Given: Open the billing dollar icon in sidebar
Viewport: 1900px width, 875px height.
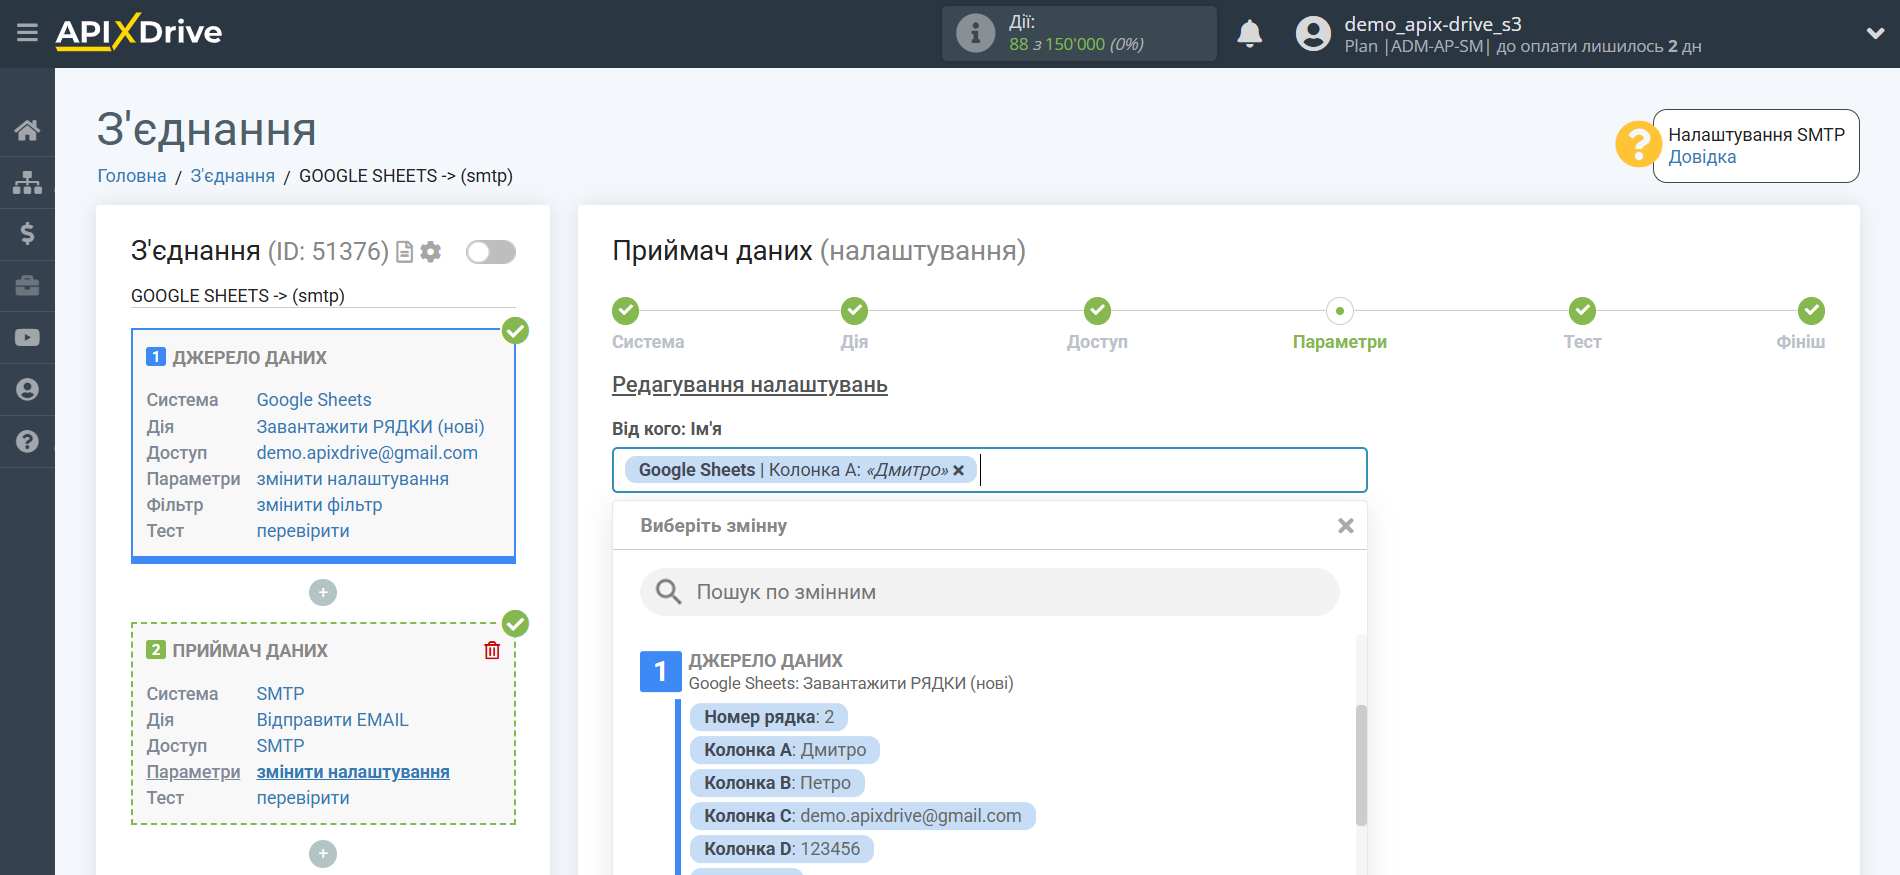Looking at the screenshot, I should pyautogui.click(x=27, y=234).
